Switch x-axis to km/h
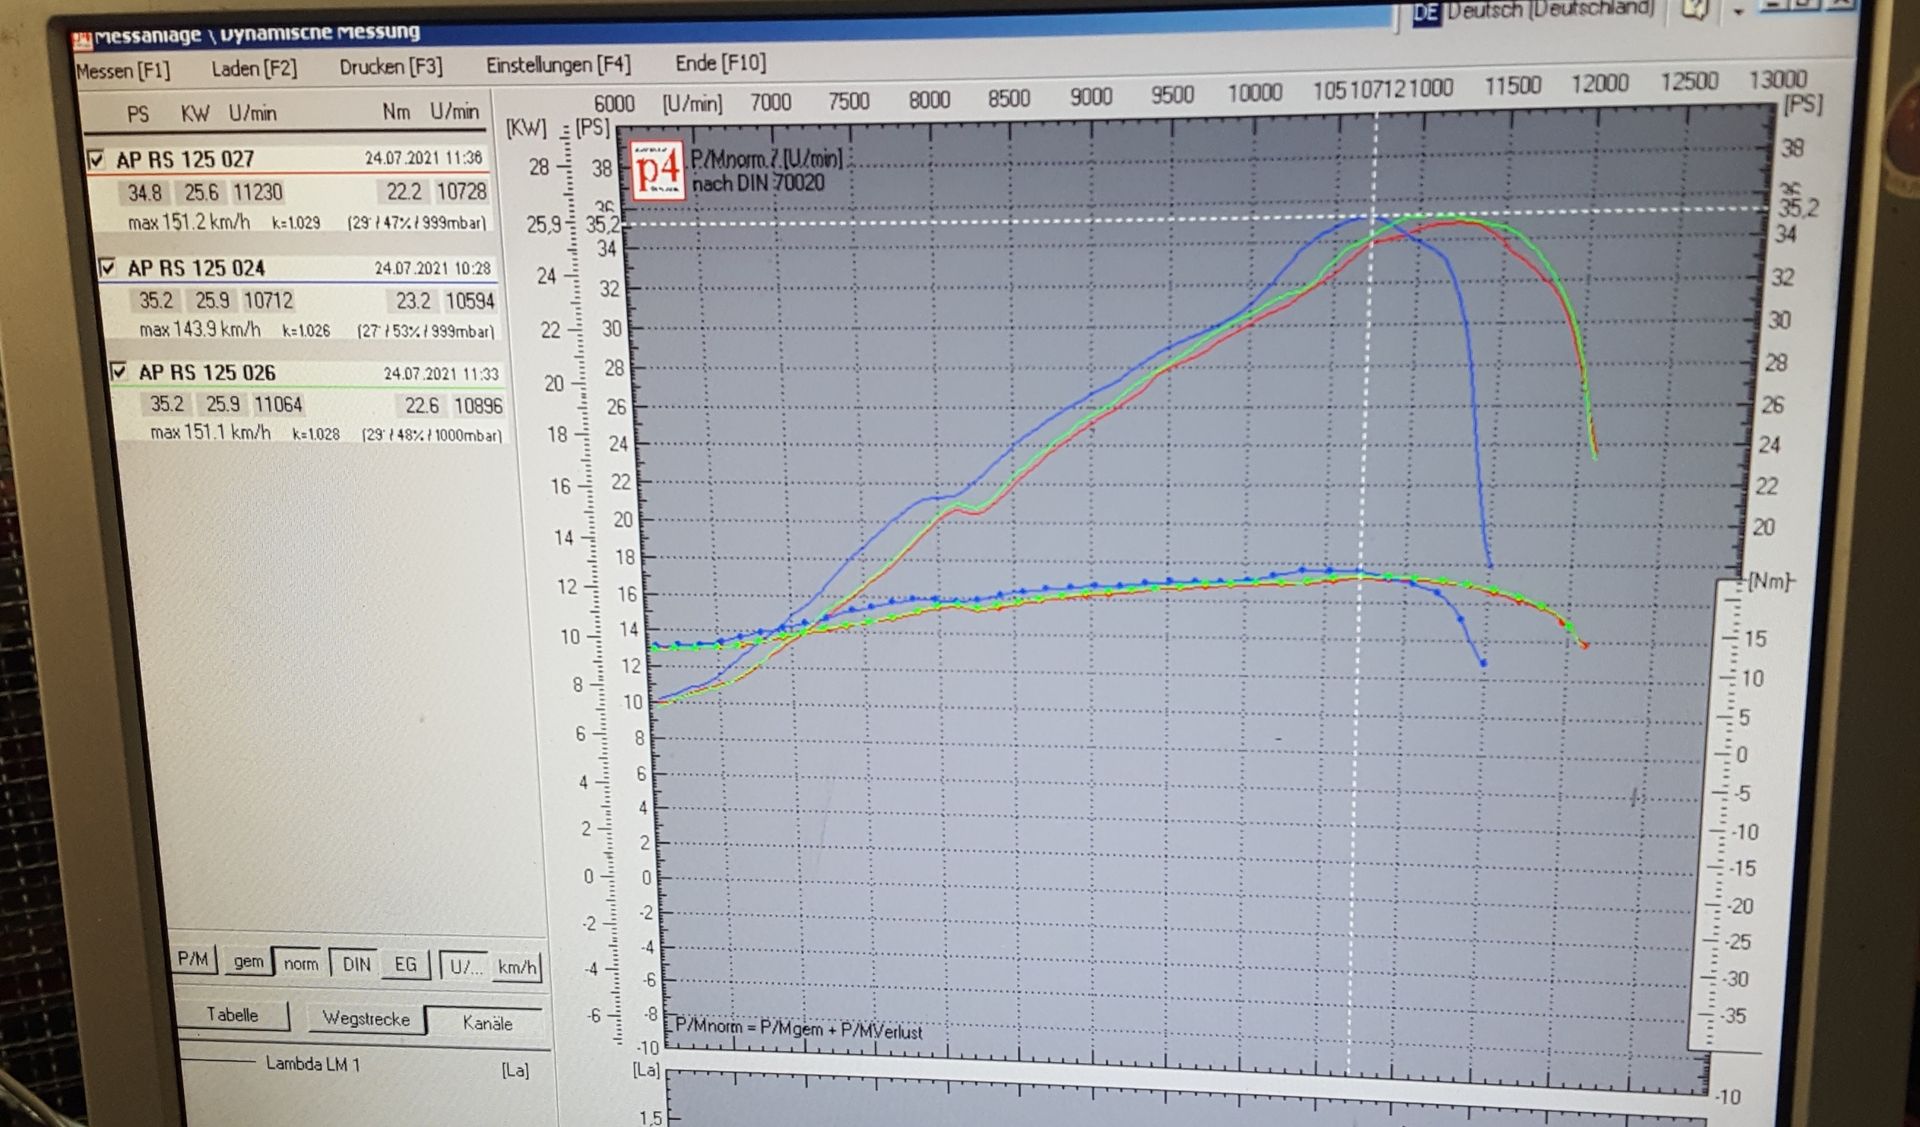1920x1127 pixels. point(517,967)
